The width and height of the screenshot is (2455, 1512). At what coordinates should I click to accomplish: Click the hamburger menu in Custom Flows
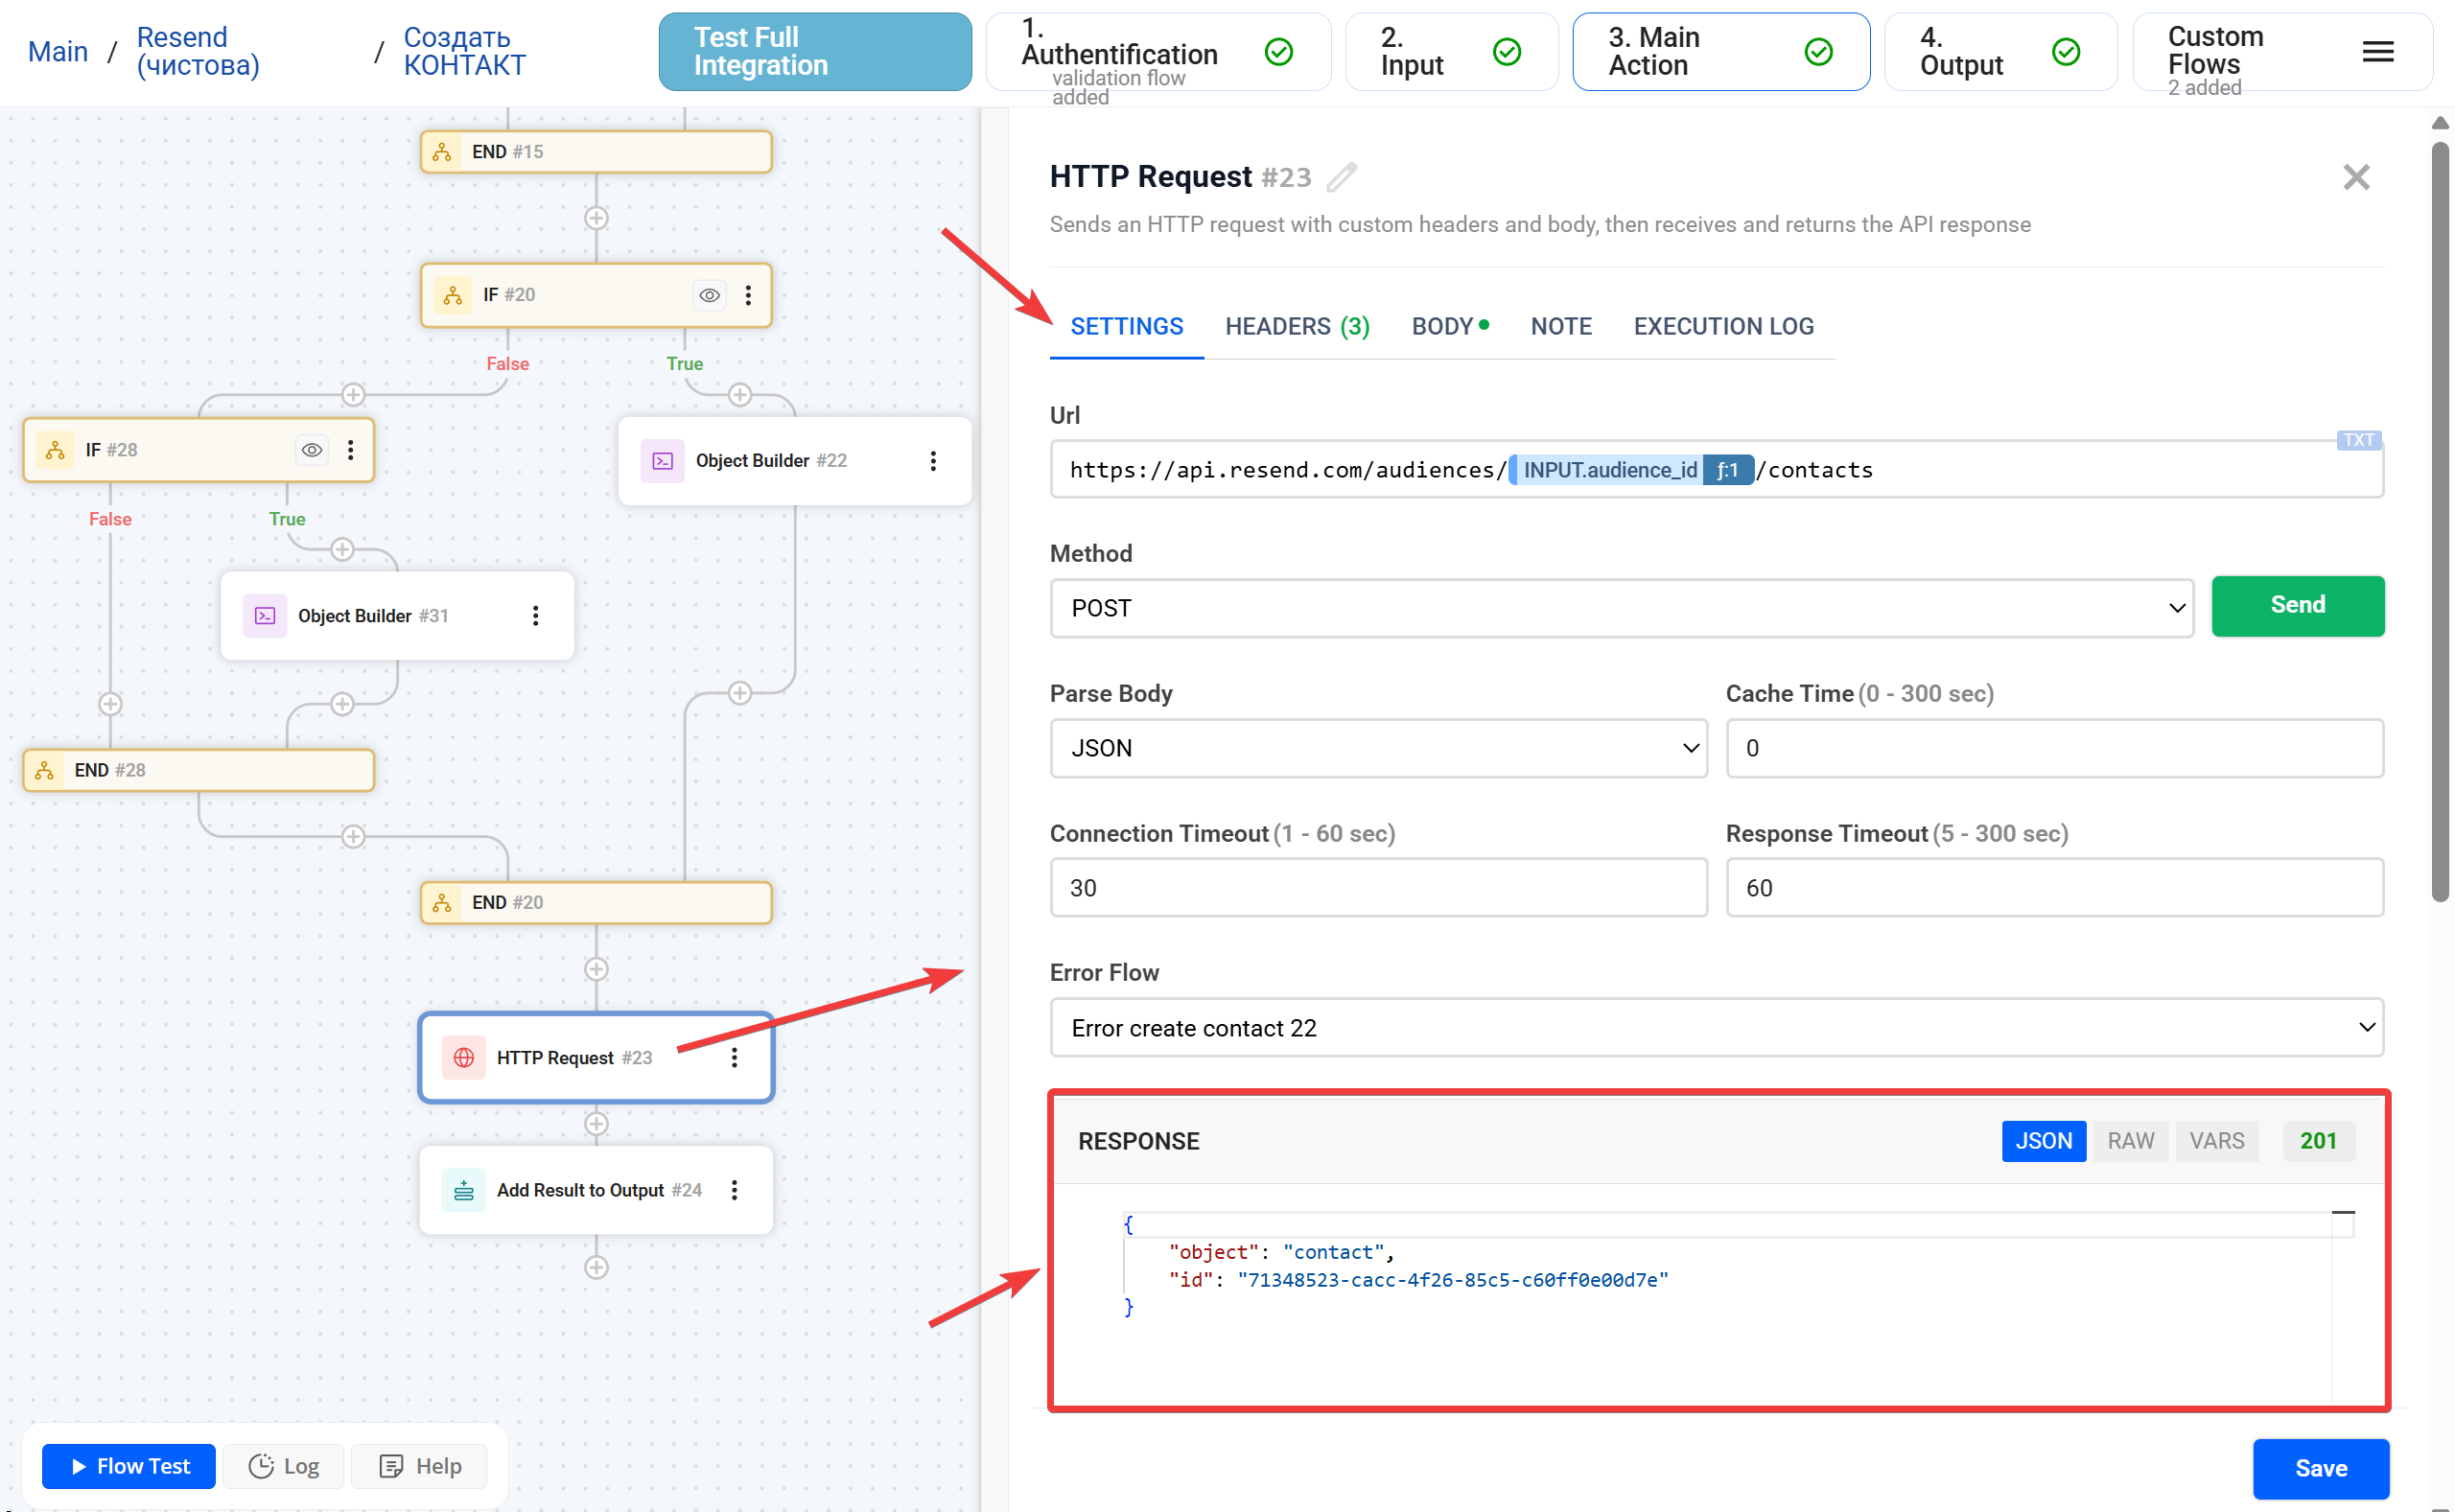(x=2377, y=52)
